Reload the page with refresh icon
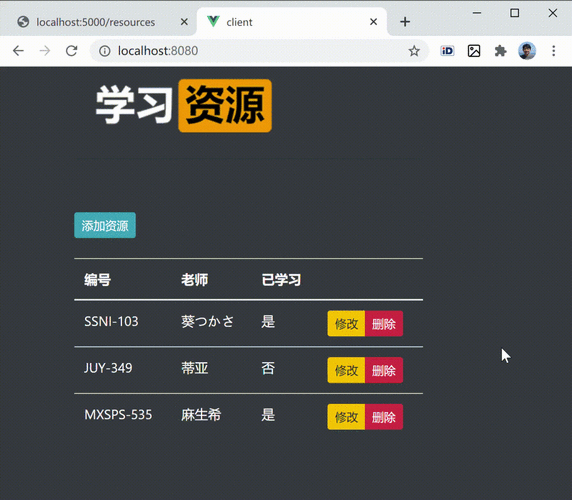Viewport: 572px width, 500px height. pyautogui.click(x=72, y=51)
